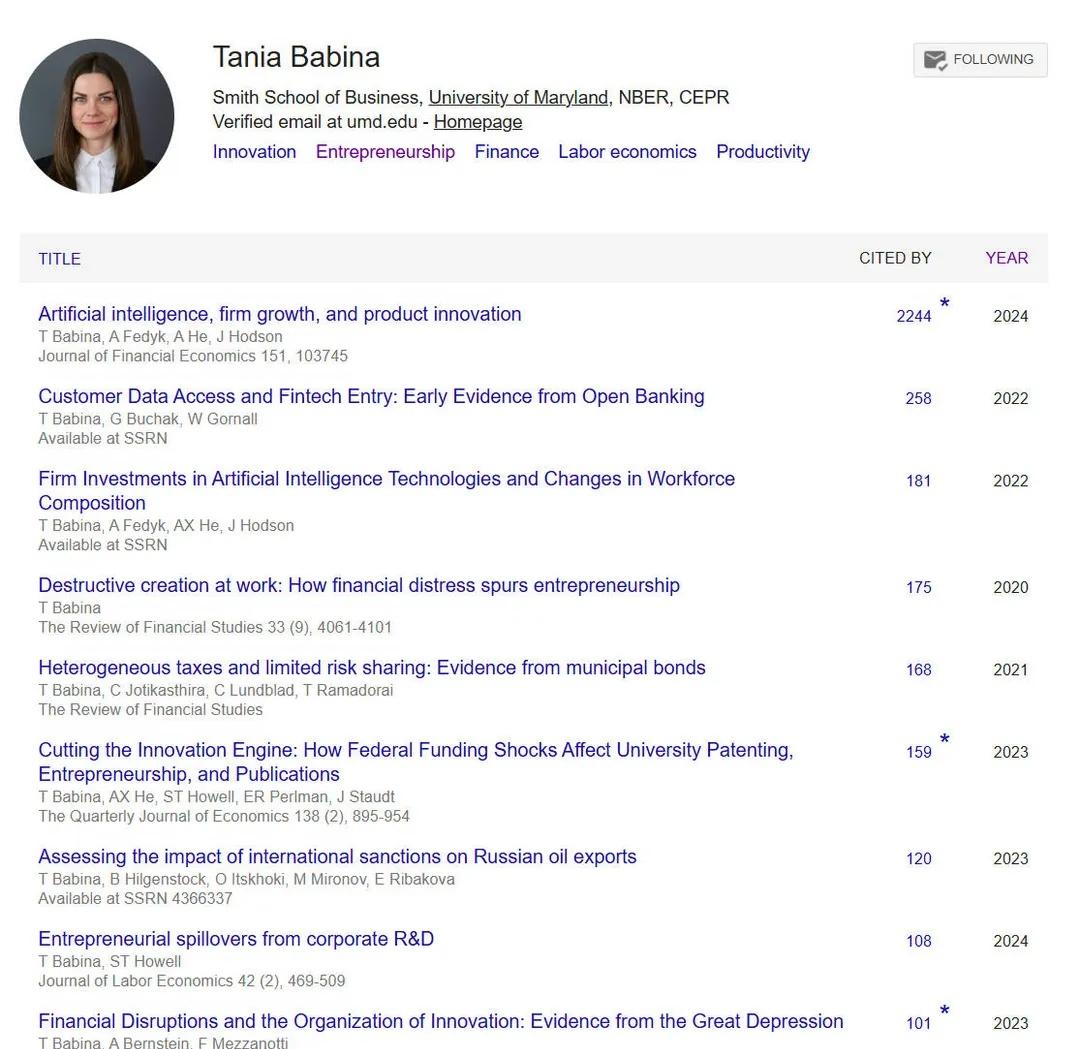Select the Productivity interest tag
The width and height of the screenshot is (1080, 1049).
click(x=763, y=152)
